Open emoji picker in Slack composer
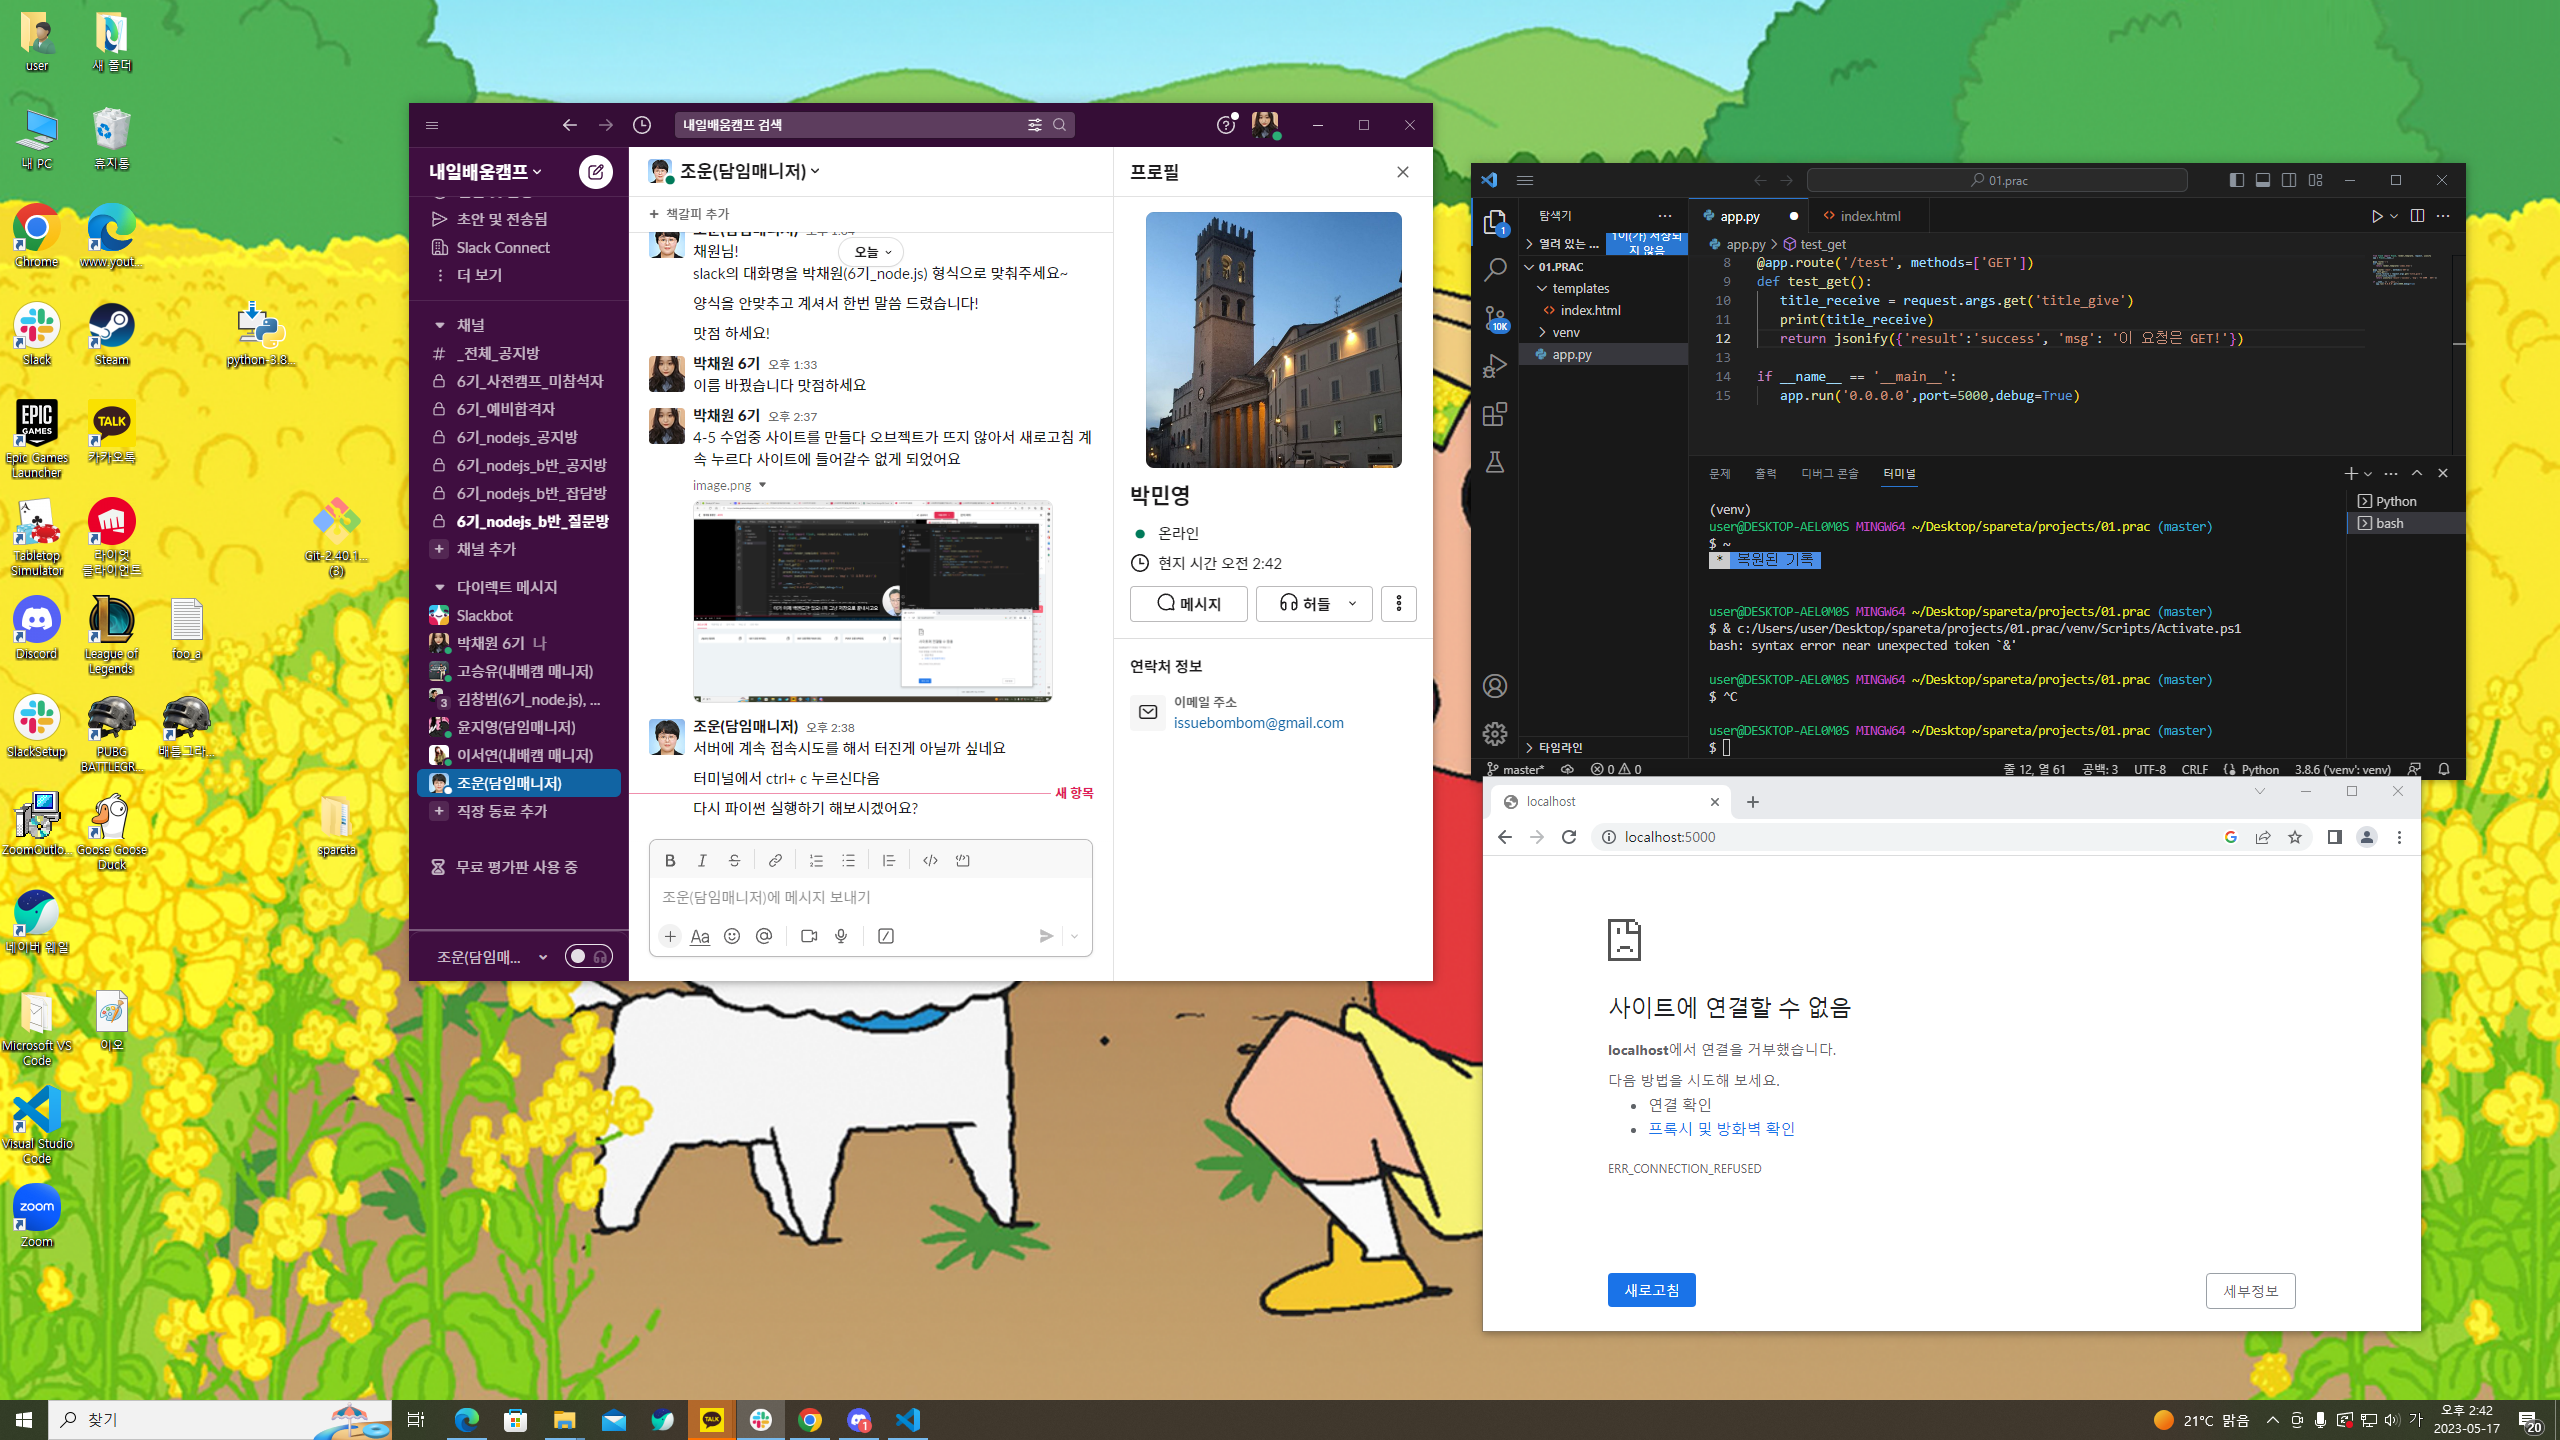This screenshot has width=2560, height=1440. pos(732,936)
